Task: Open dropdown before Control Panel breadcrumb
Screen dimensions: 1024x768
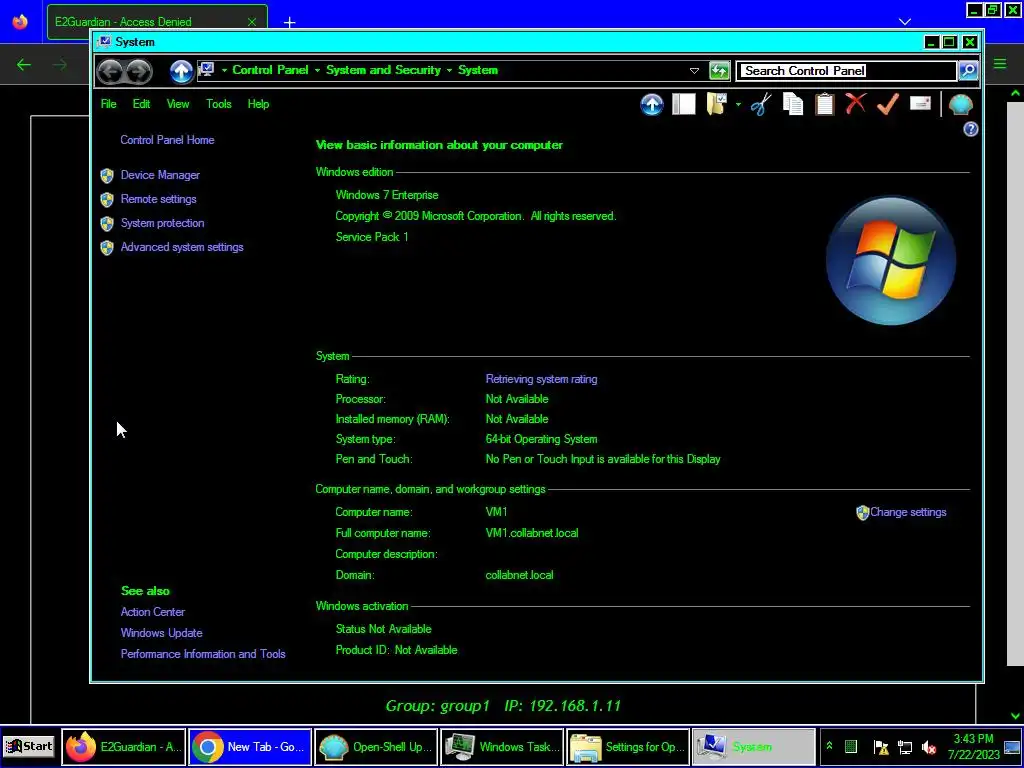Action: point(224,70)
